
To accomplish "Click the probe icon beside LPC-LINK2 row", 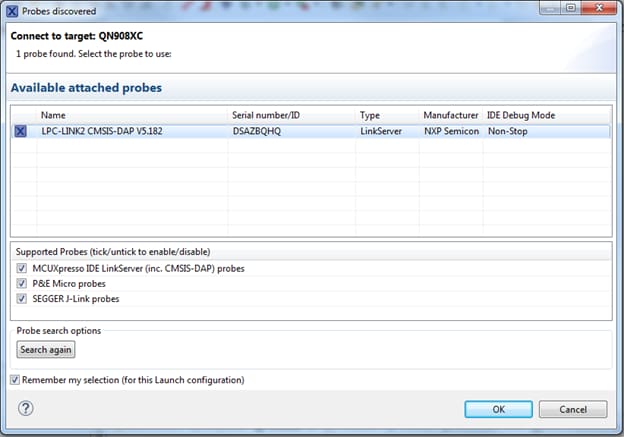I will (x=21, y=131).
